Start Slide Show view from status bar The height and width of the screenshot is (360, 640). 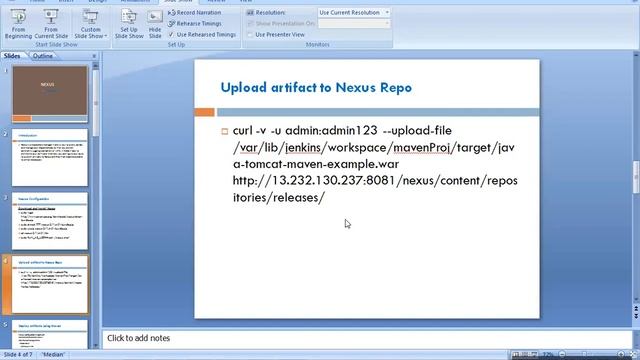click(533, 354)
